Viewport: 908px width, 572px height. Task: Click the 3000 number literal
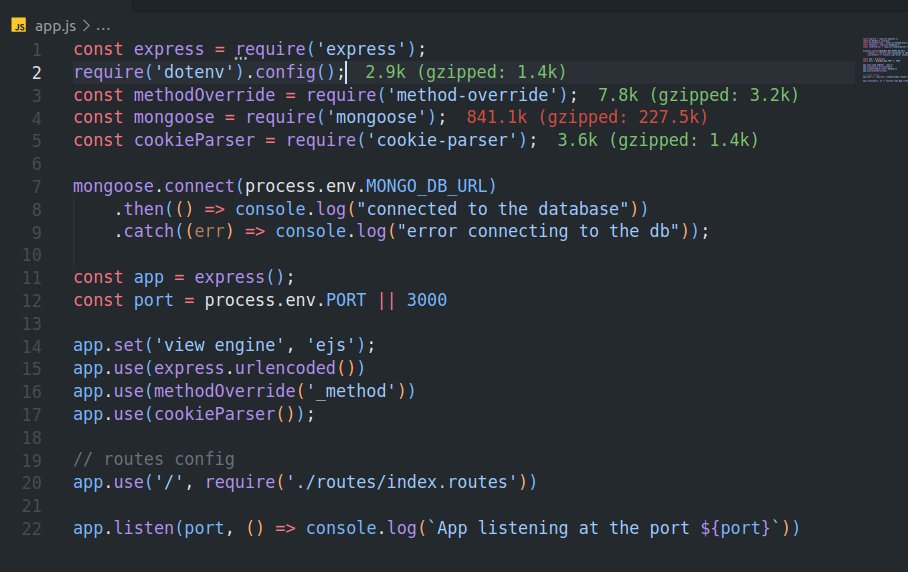coord(427,300)
